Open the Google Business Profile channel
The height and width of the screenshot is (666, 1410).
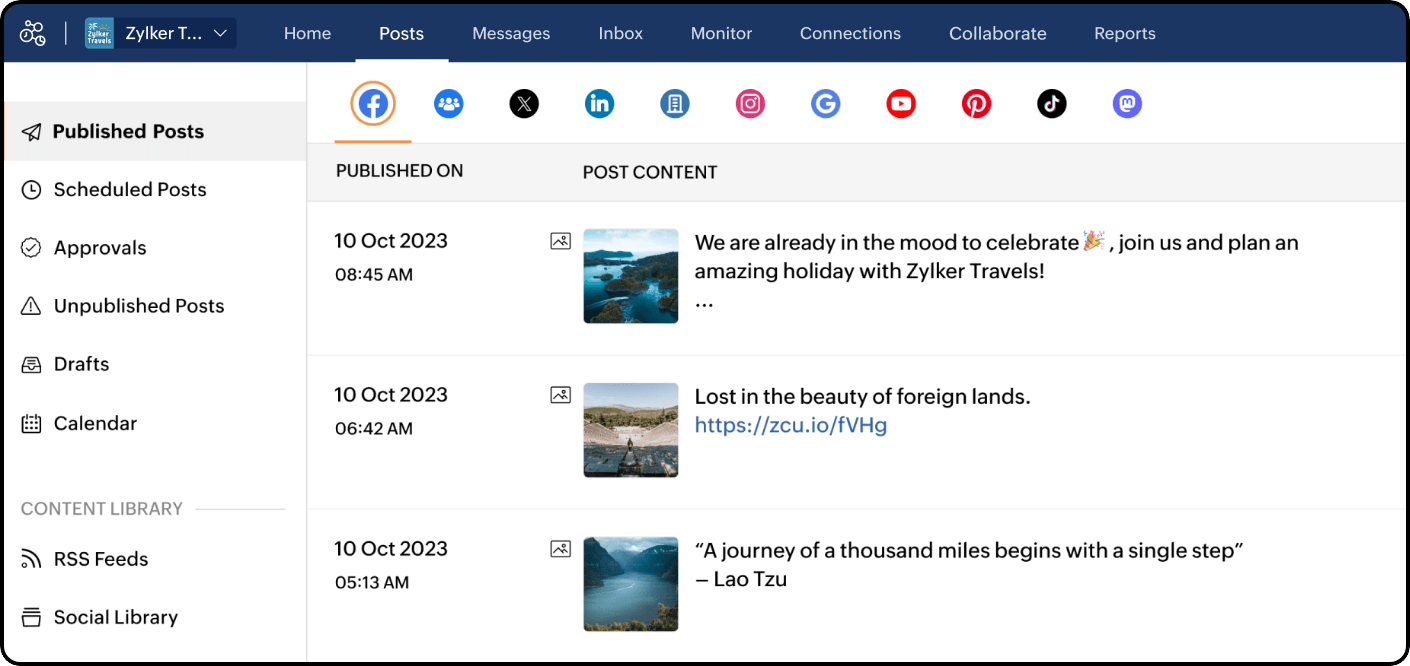point(825,104)
